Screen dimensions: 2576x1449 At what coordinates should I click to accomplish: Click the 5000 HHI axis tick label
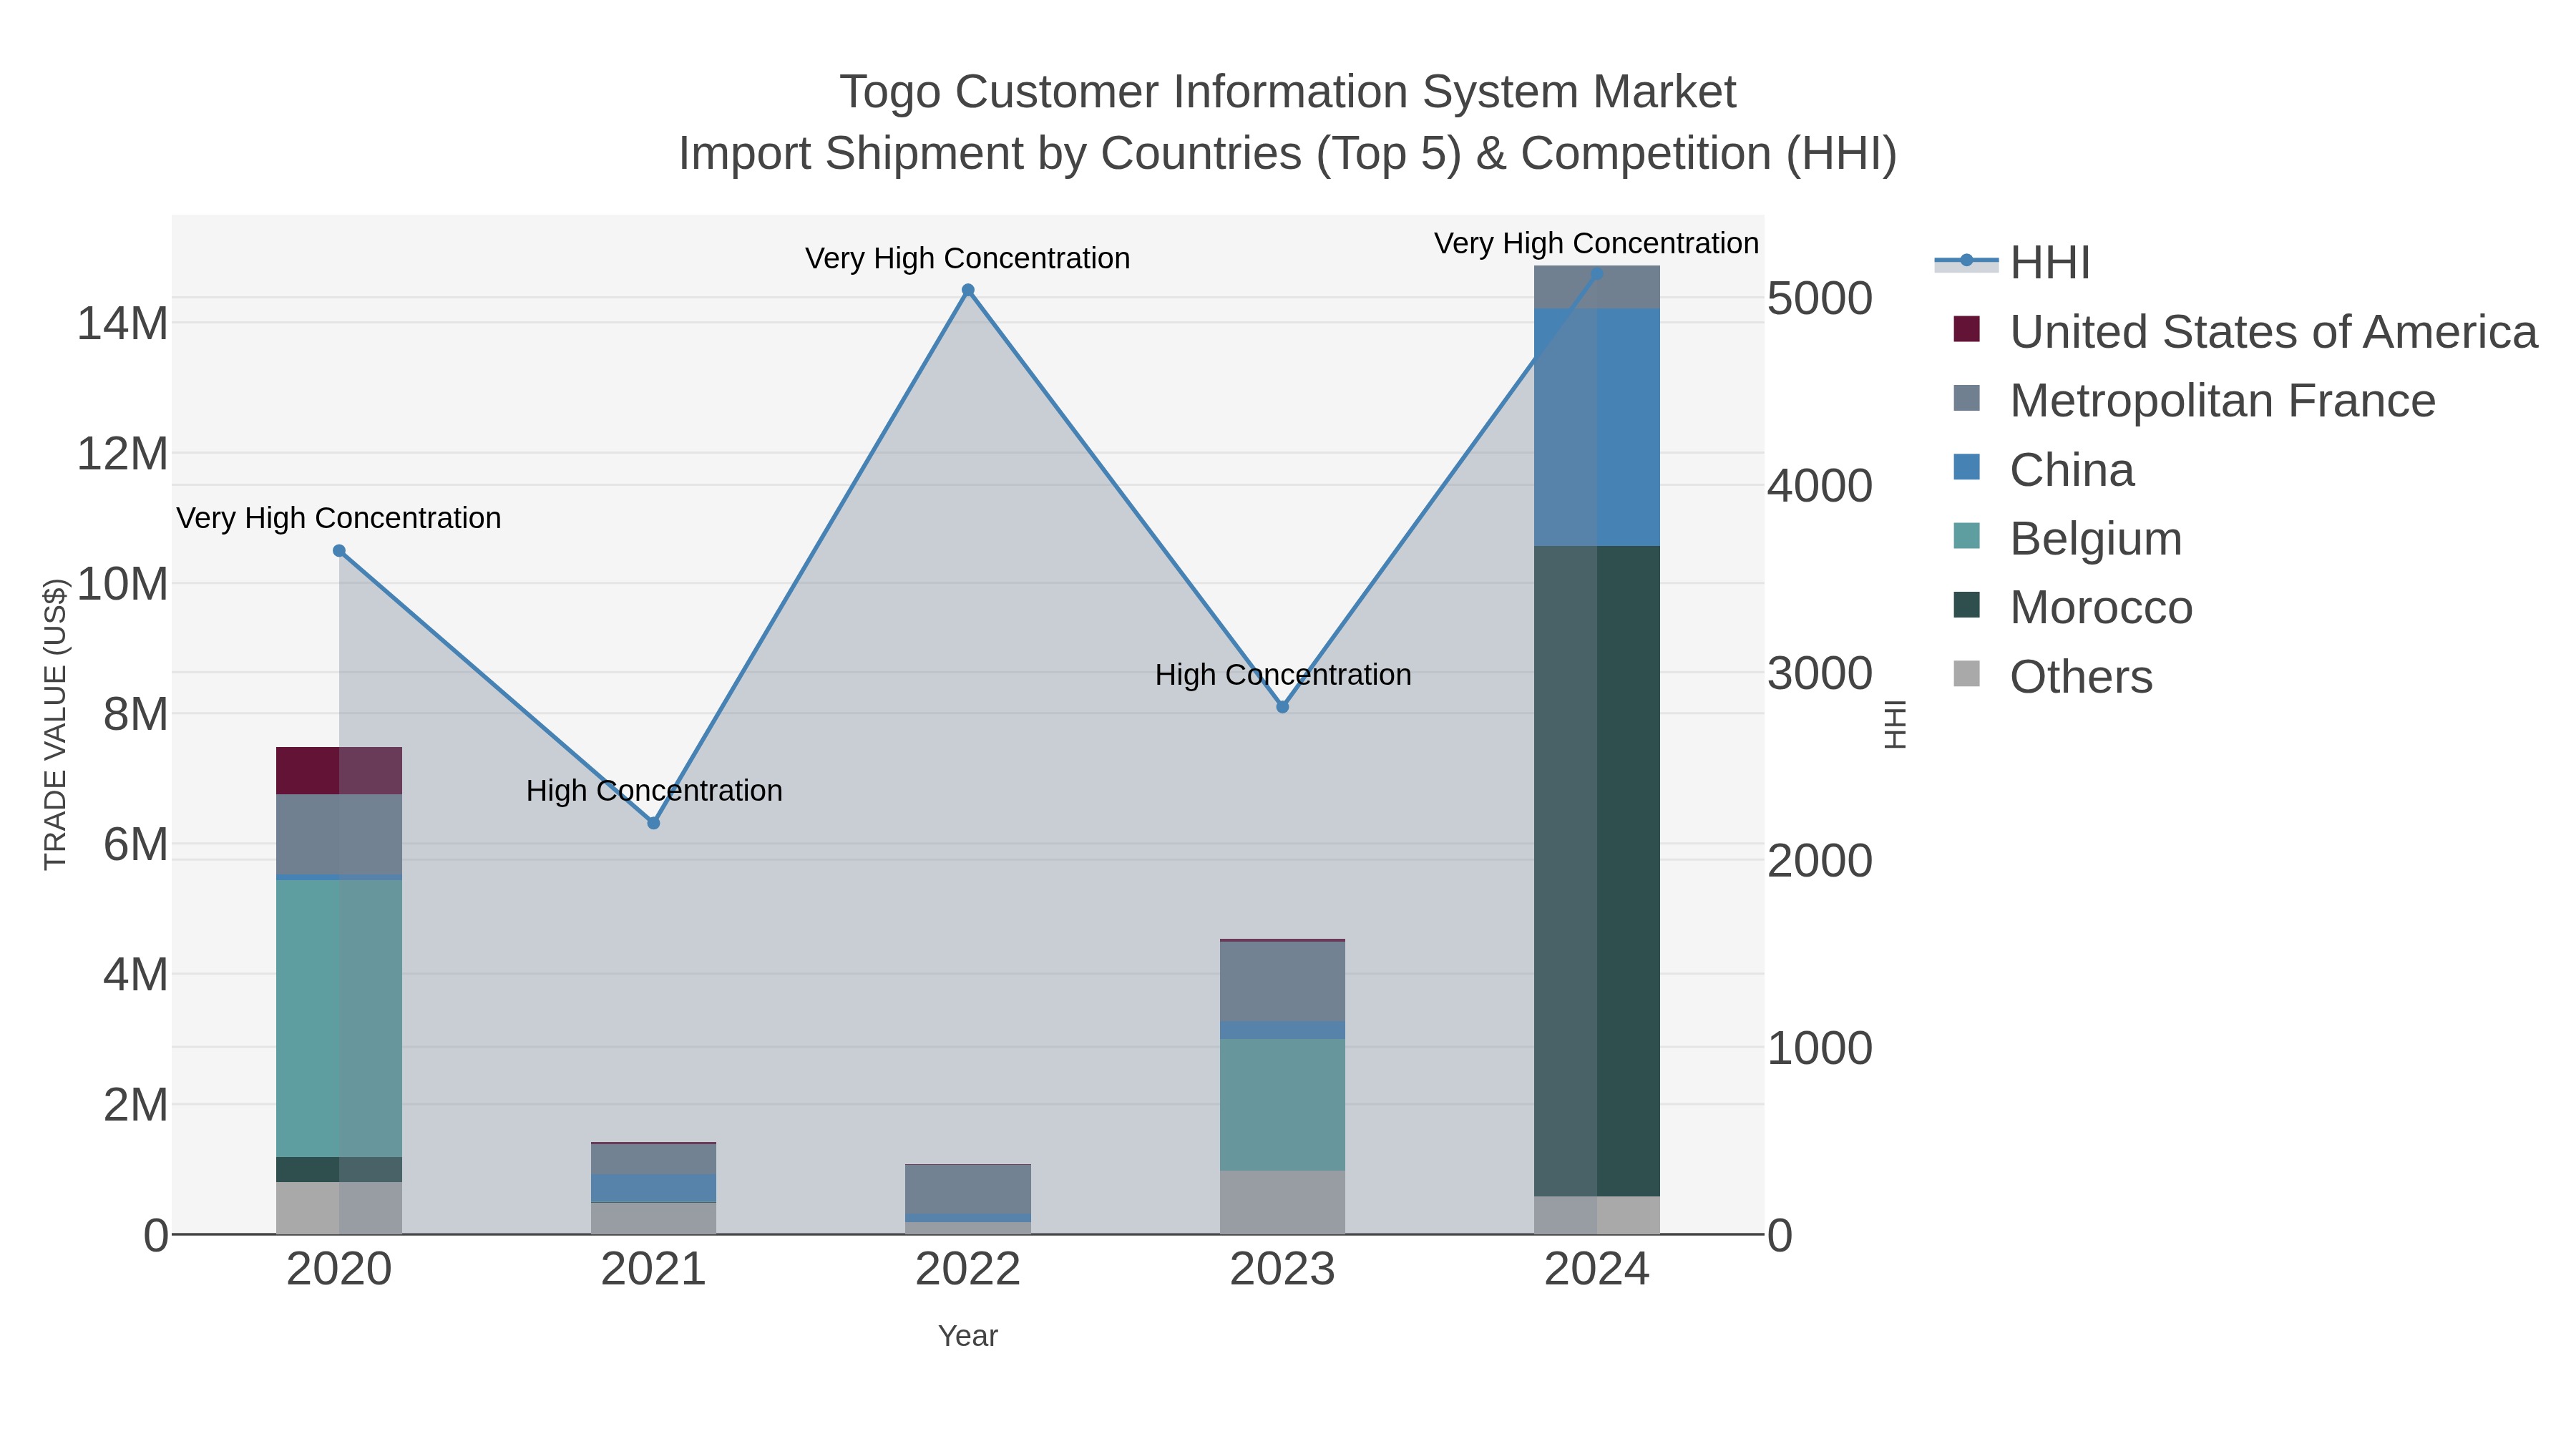tap(1820, 298)
